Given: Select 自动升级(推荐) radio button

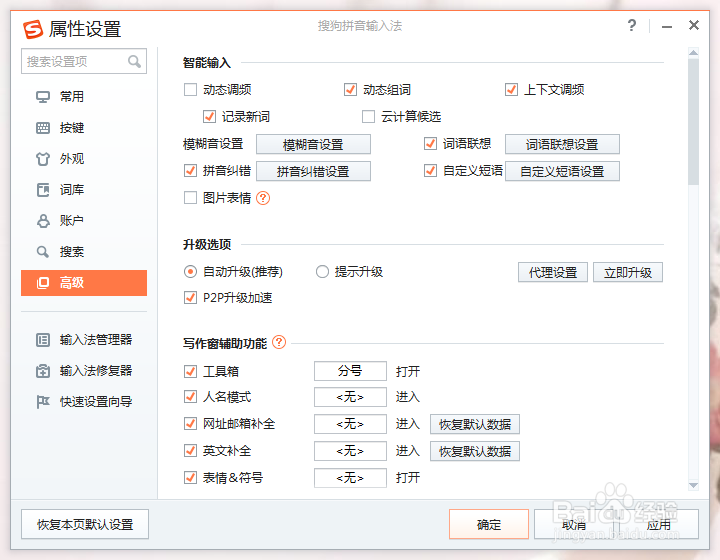Looking at the screenshot, I should point(190,272).
